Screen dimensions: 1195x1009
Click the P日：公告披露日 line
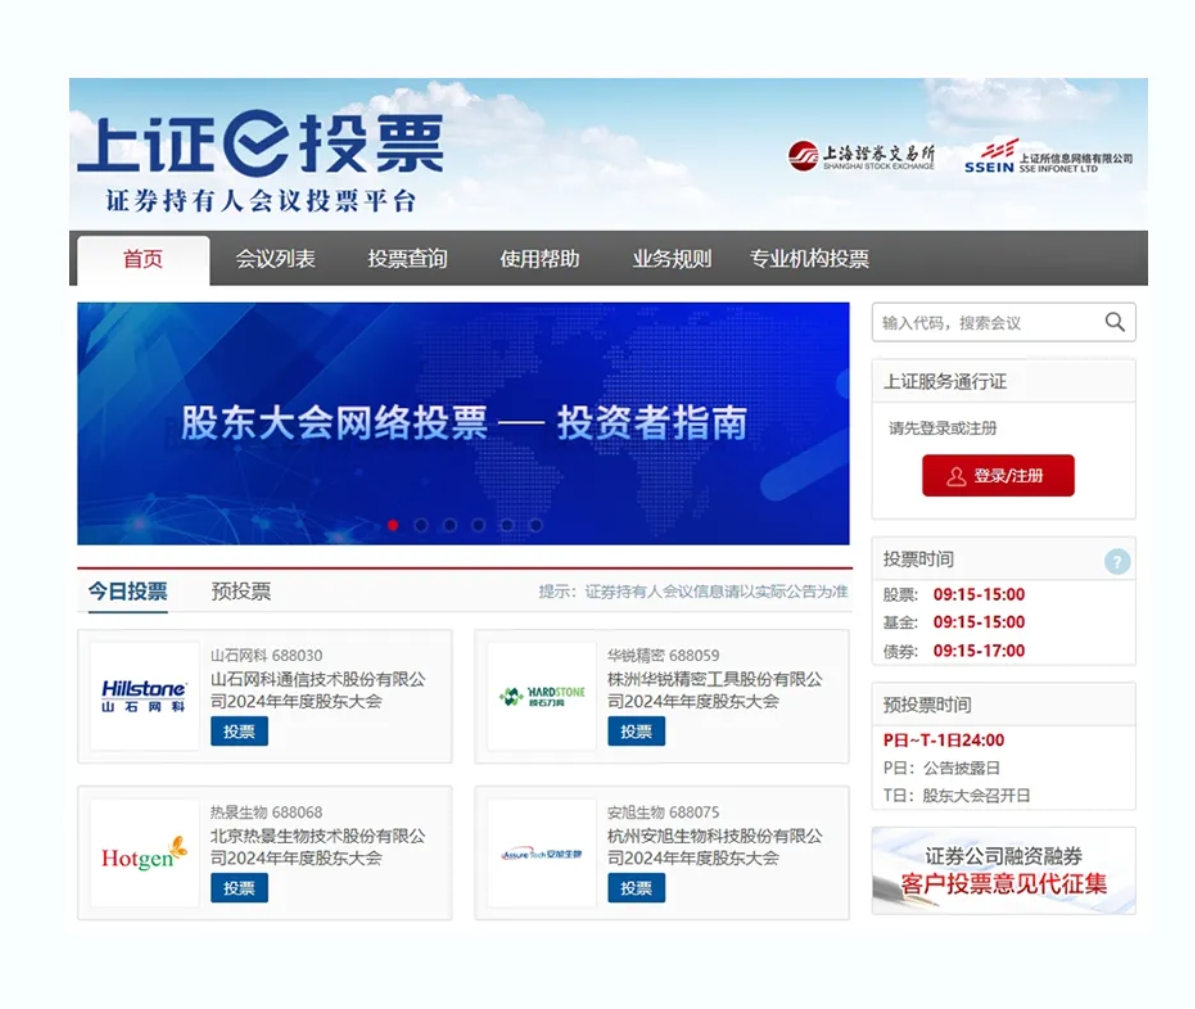[x=941, y=768]
